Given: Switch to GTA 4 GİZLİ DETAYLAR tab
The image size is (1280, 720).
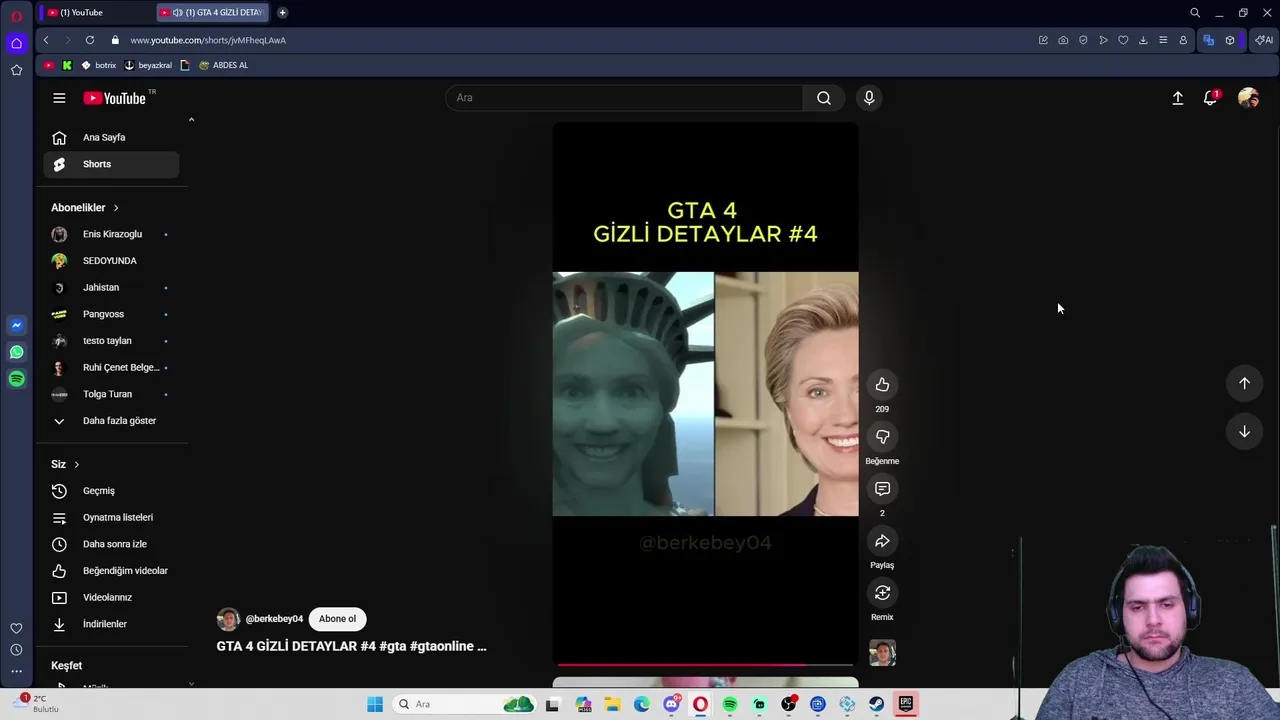Looking at the screenshot, I should (214, 12).
